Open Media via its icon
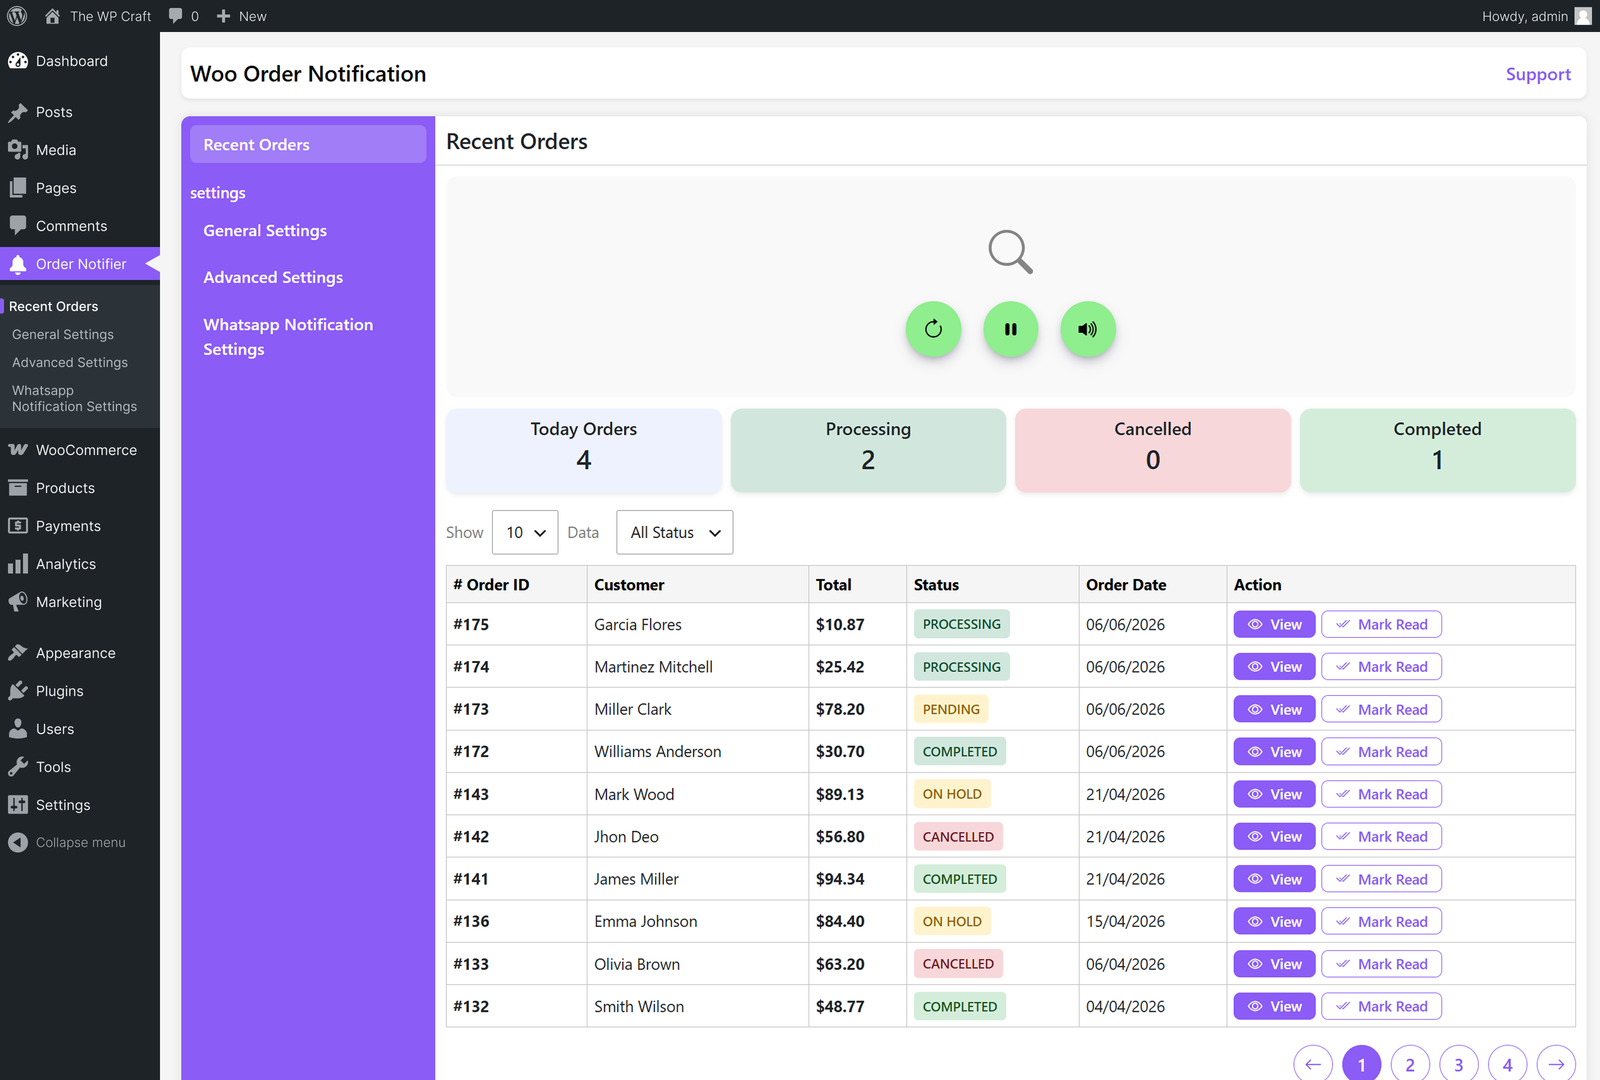 coord(18,150)
